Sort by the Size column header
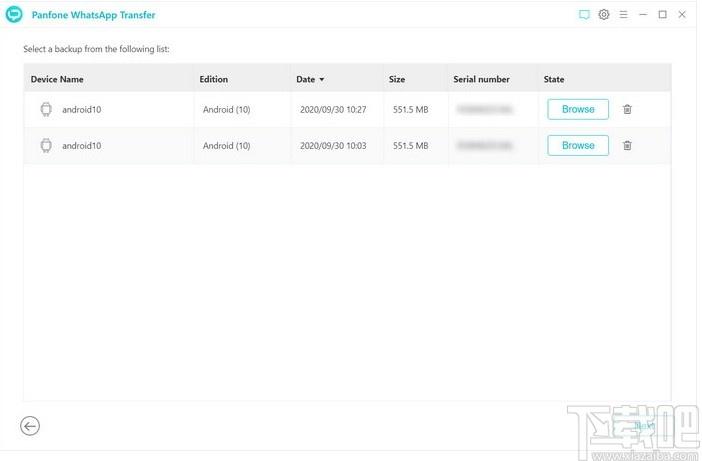Viewport: 702px width, 461px height. click(397, 79)
